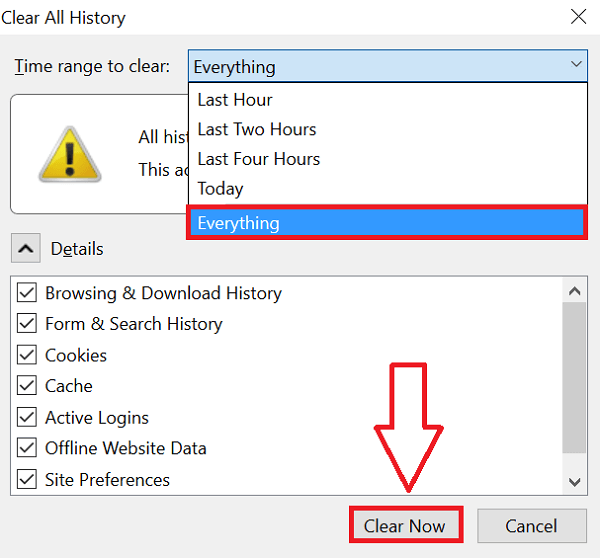This screenshot has width=600, height=558.
Task: Click the yellow warning triangle icon
Action: tap(70, 154)
